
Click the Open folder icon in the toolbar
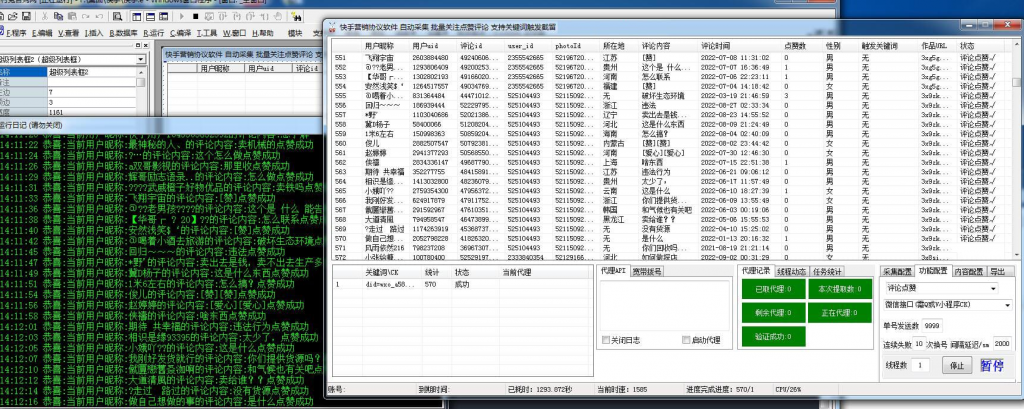click(12, 16)
